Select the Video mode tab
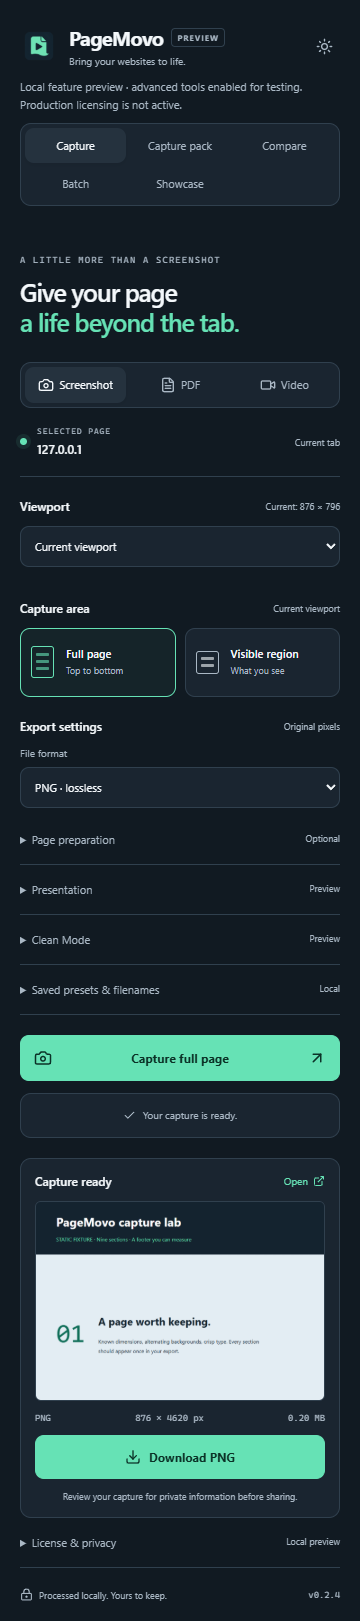This screenshot has width=360, height=1621. click(284, 385)
